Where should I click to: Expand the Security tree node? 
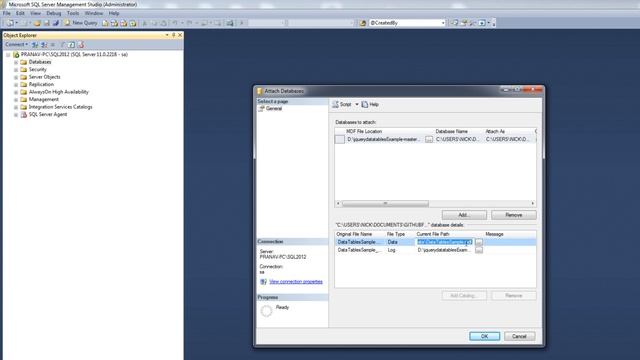[16, 70]
